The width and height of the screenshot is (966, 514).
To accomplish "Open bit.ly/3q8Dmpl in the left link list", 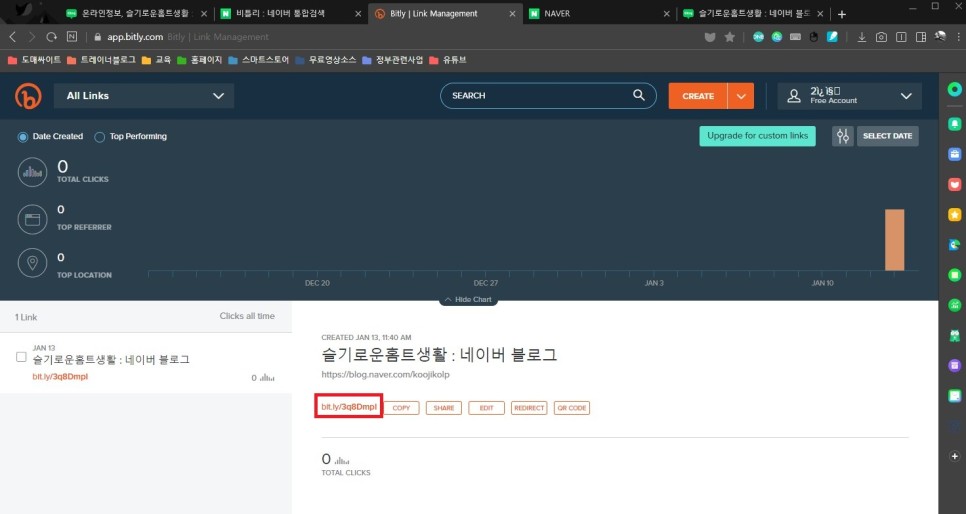I will 60,377.
